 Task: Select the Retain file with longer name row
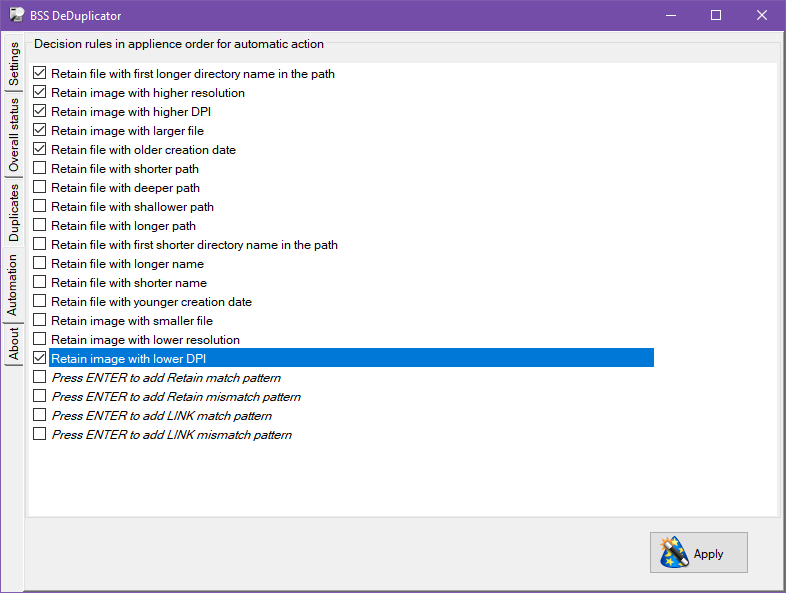[x=127, y=264]
